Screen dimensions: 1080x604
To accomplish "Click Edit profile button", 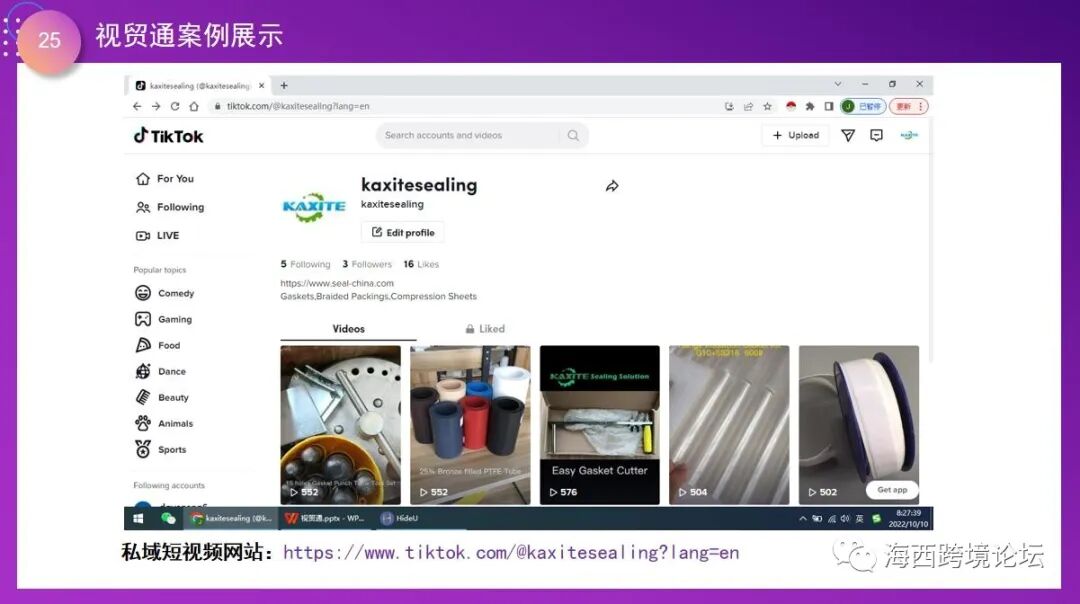I will (x=403, y=232).
